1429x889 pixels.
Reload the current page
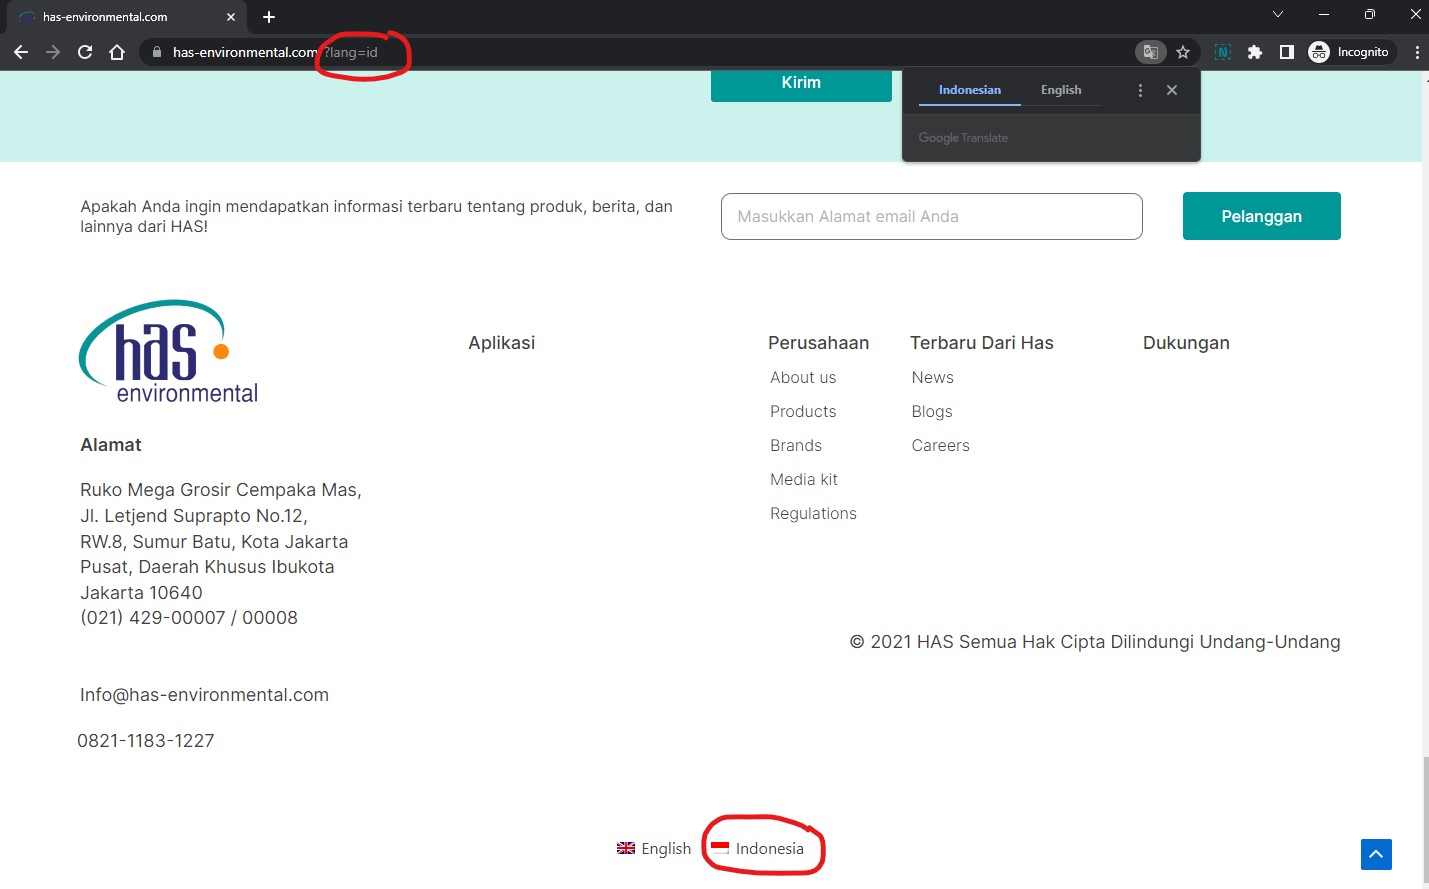click(x=85, y=52)
